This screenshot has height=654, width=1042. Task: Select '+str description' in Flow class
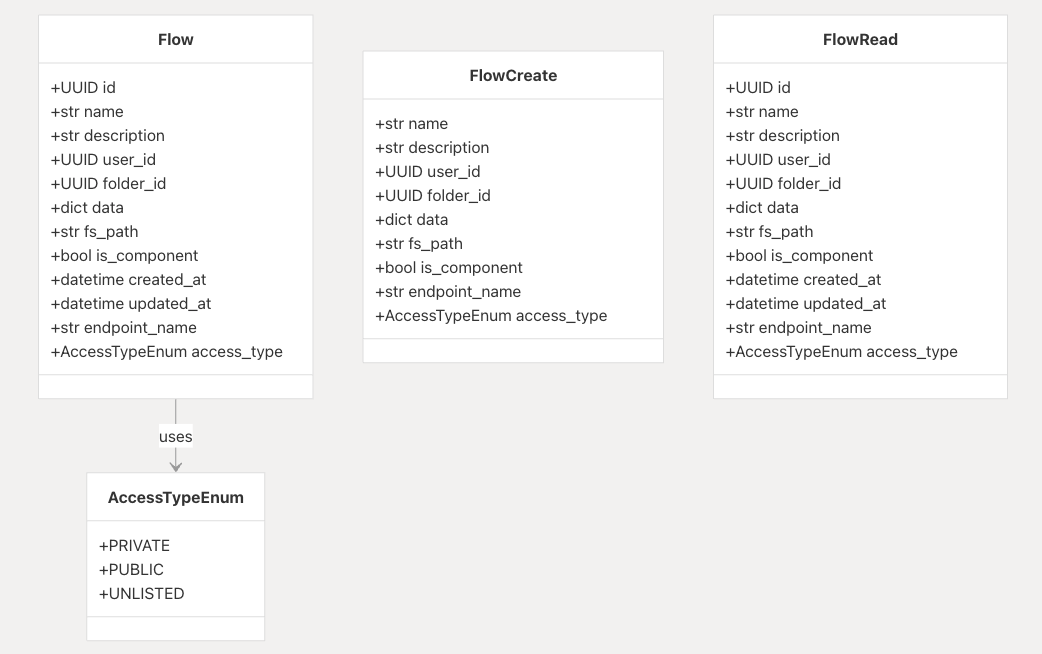pos(107,136)
